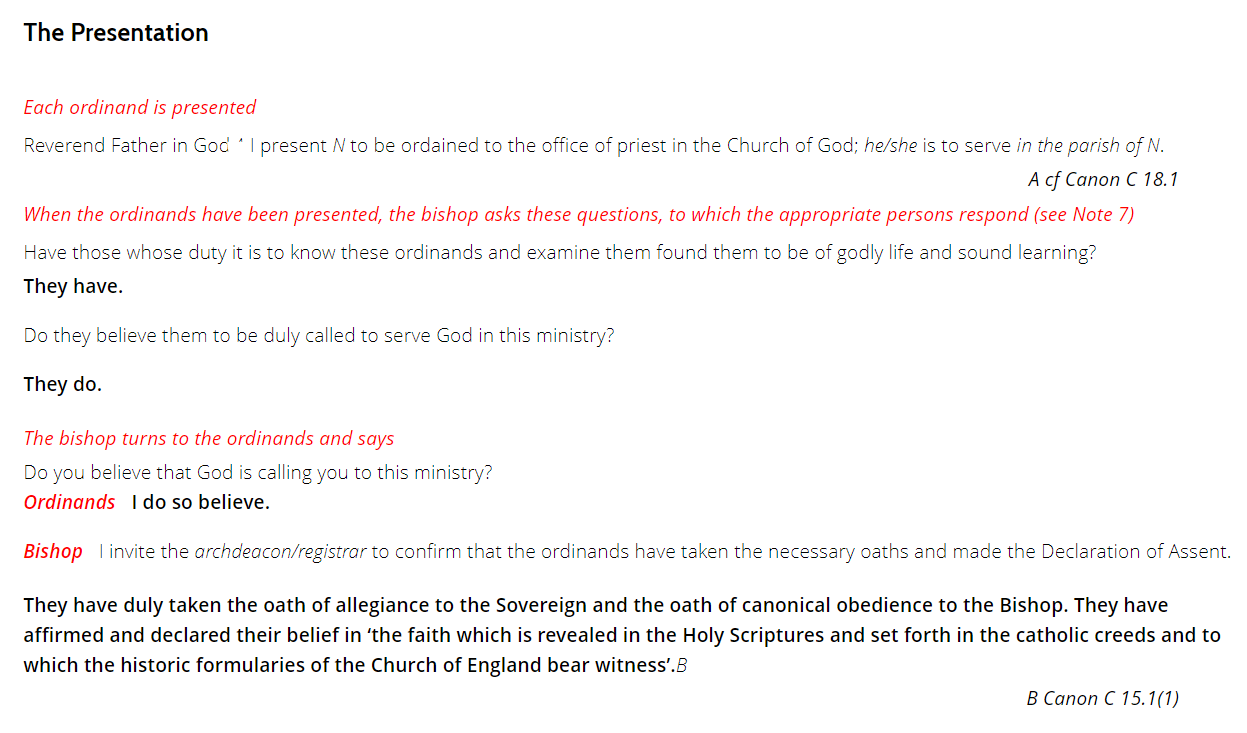This screenshot has width=1247, height=733.
Task: Click italic 'he/she' in the presentation sentence
Action: pos(890,146)
